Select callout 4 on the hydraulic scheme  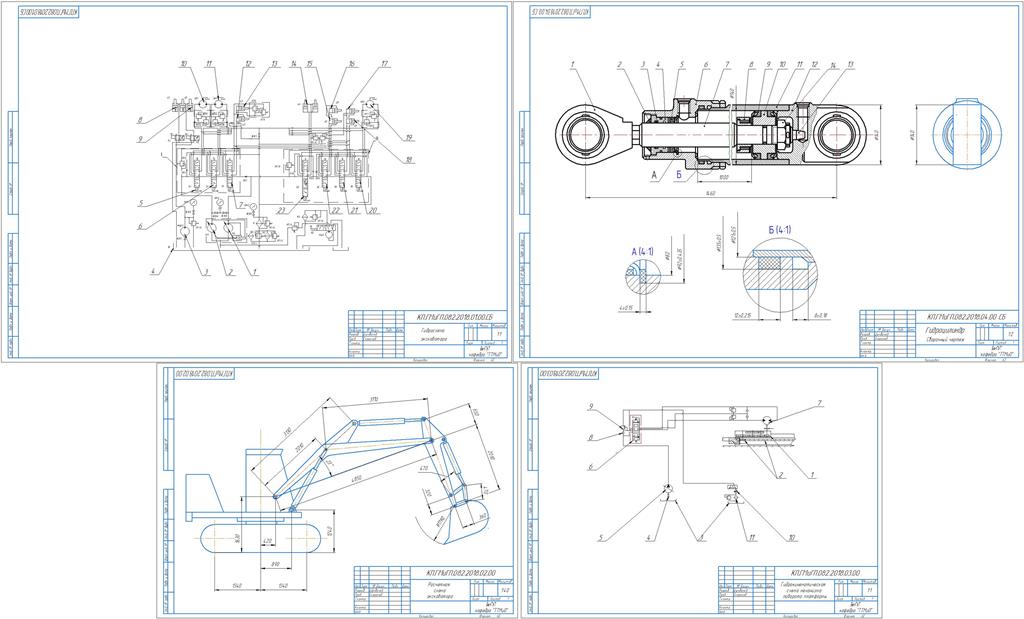tap(155, 272)
